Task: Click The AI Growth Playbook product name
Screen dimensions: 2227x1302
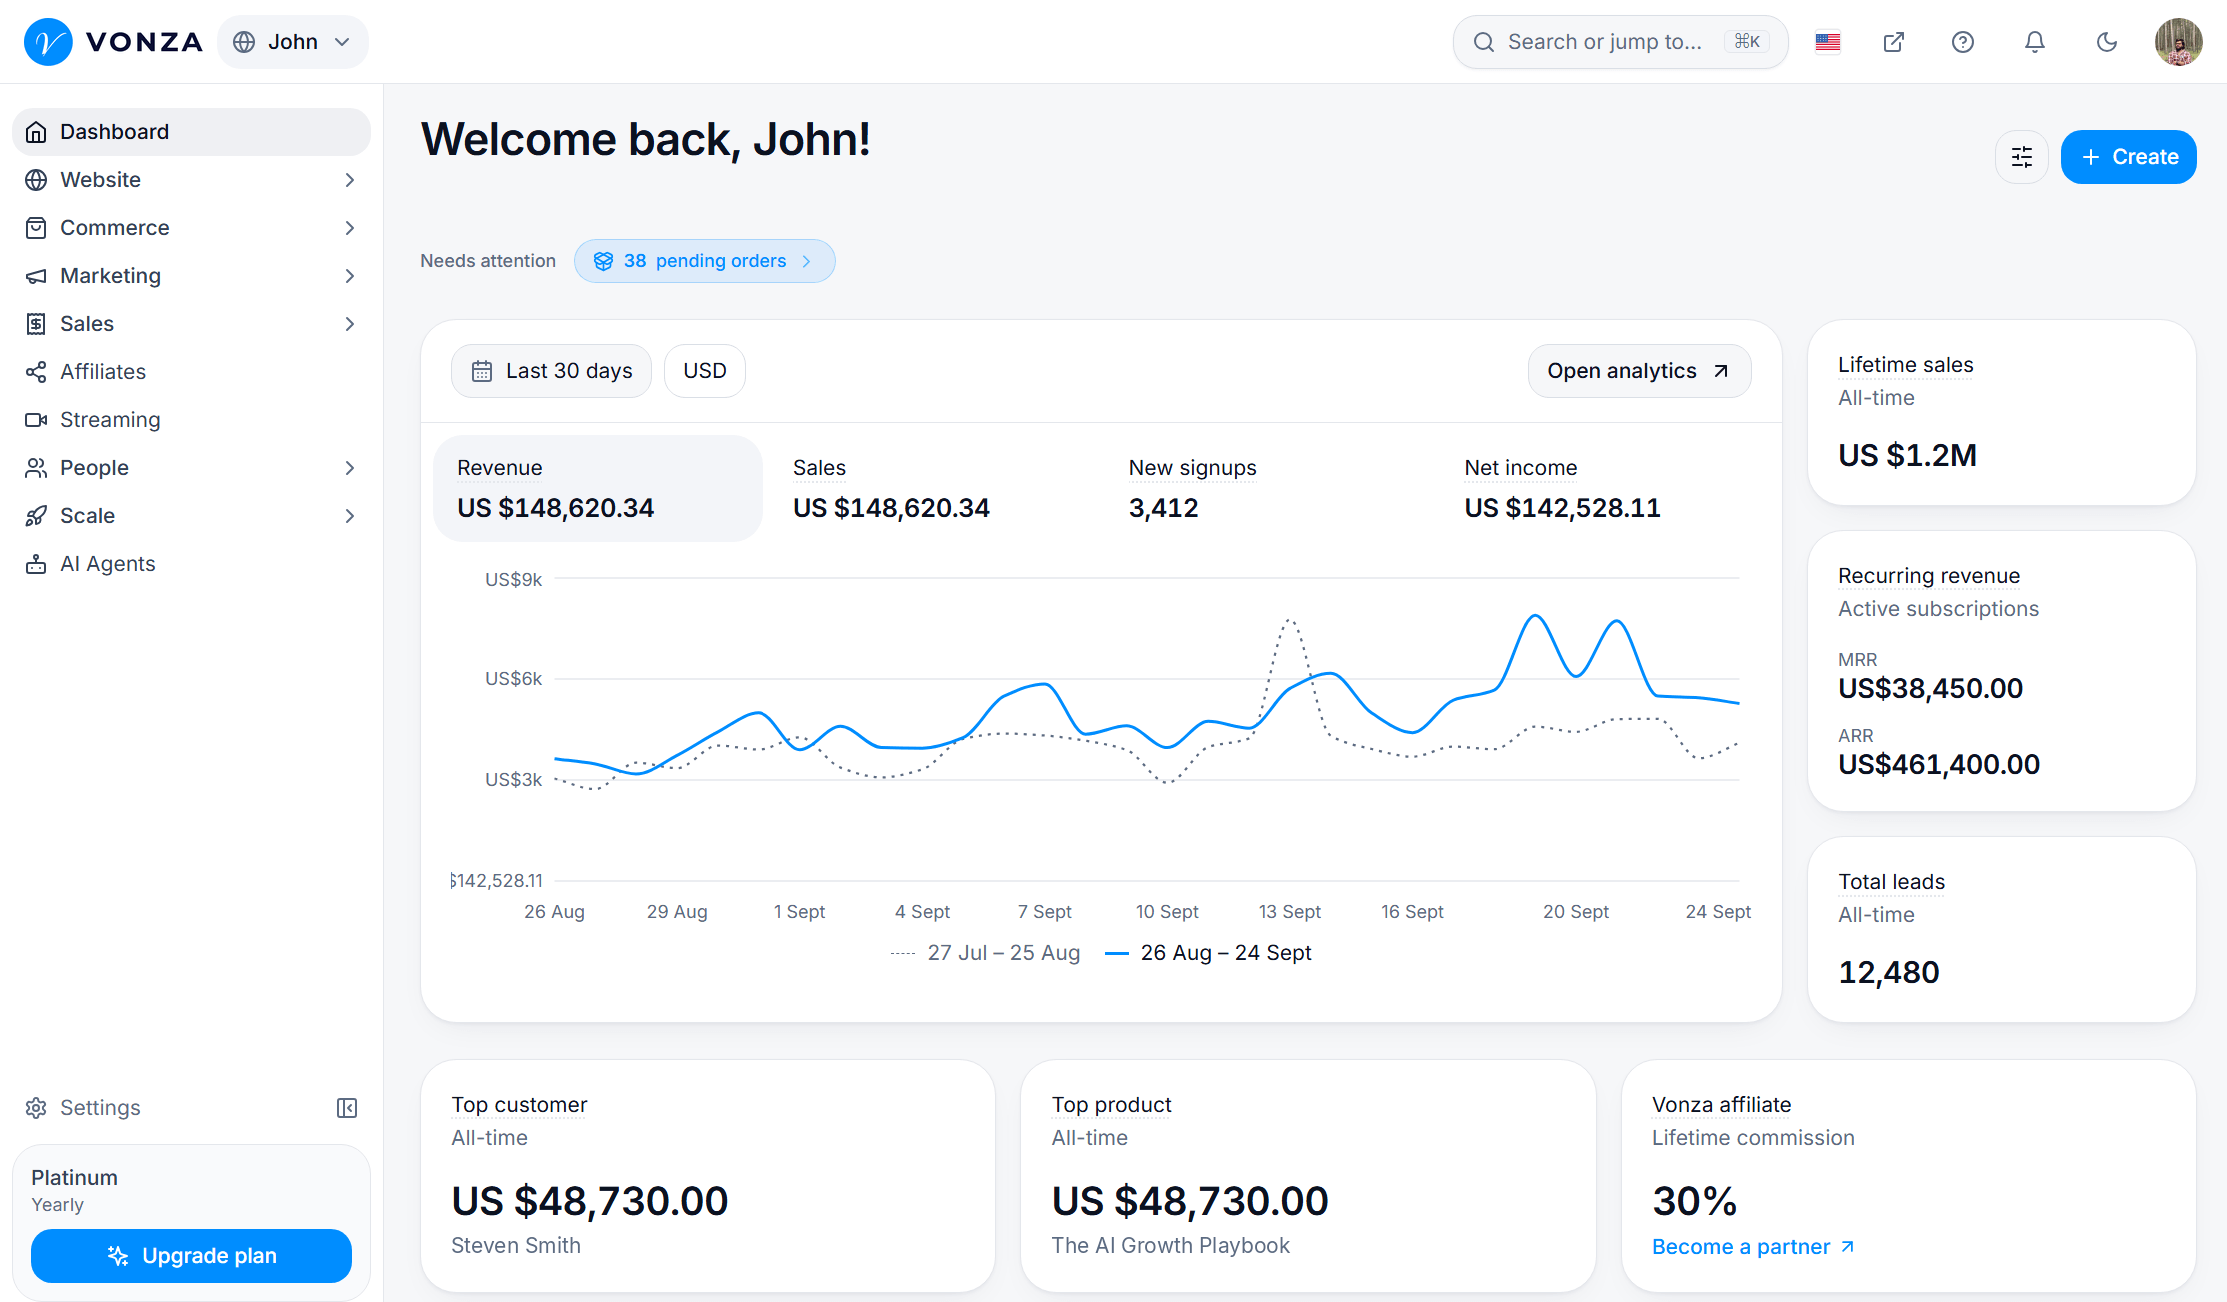Action: [x=1171, y=1246]
